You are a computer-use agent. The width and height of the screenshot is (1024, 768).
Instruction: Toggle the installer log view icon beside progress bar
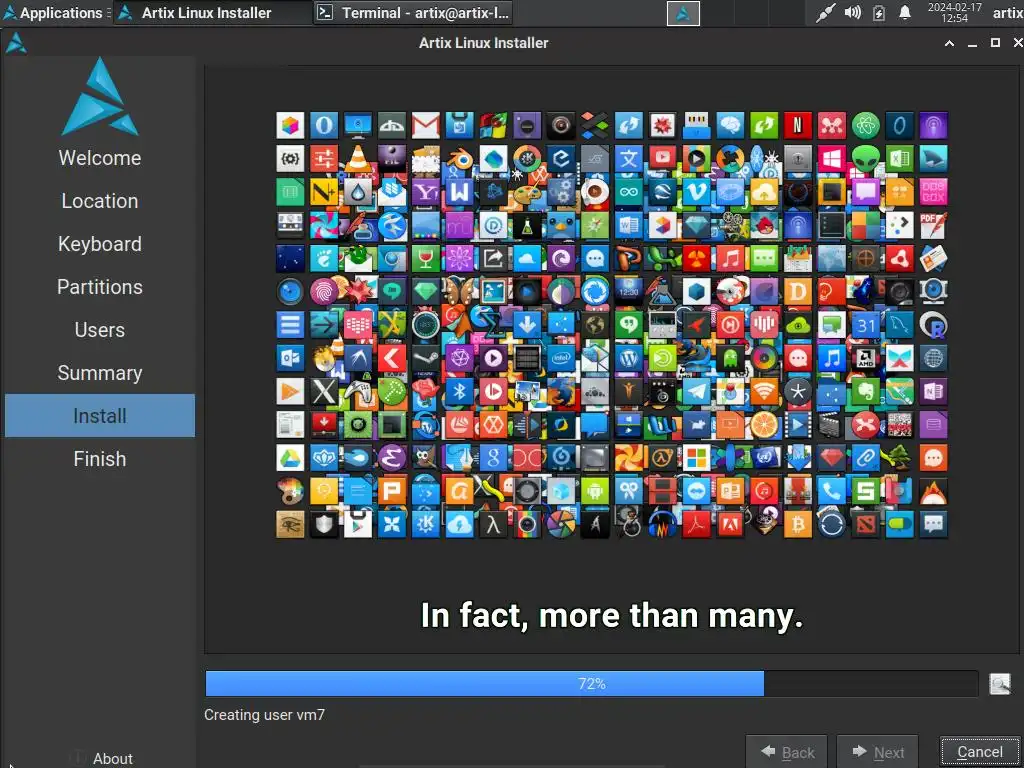point(999,684)
